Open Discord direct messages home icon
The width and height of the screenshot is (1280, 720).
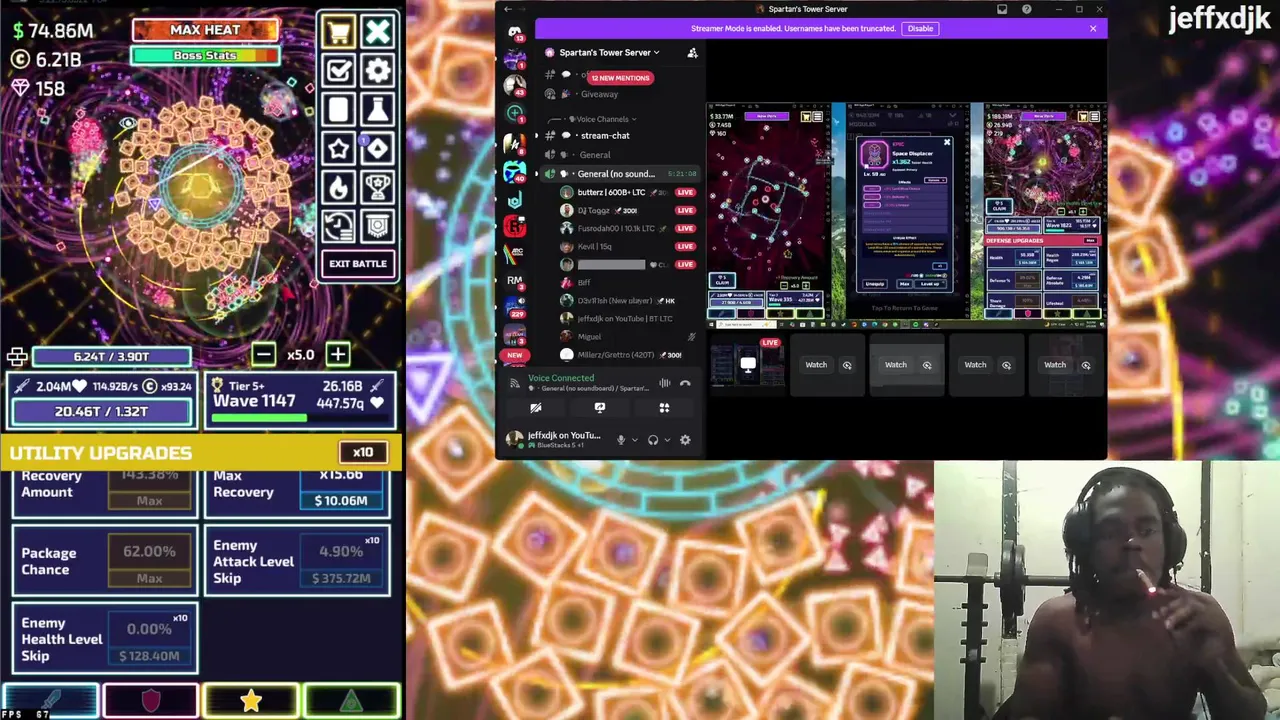[515, 33]
